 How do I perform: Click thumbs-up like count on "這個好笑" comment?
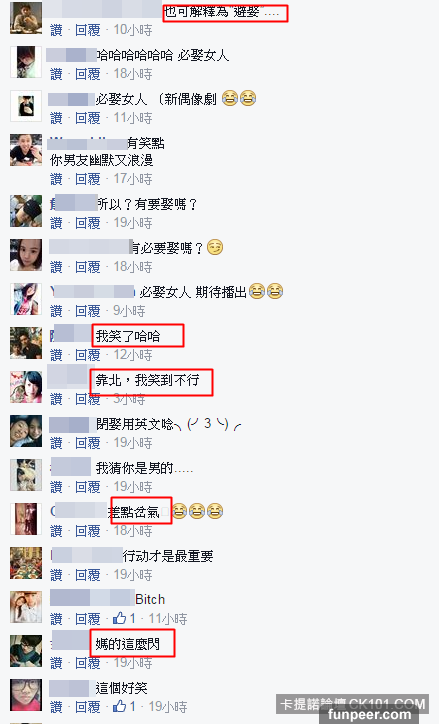coord(125,706)
